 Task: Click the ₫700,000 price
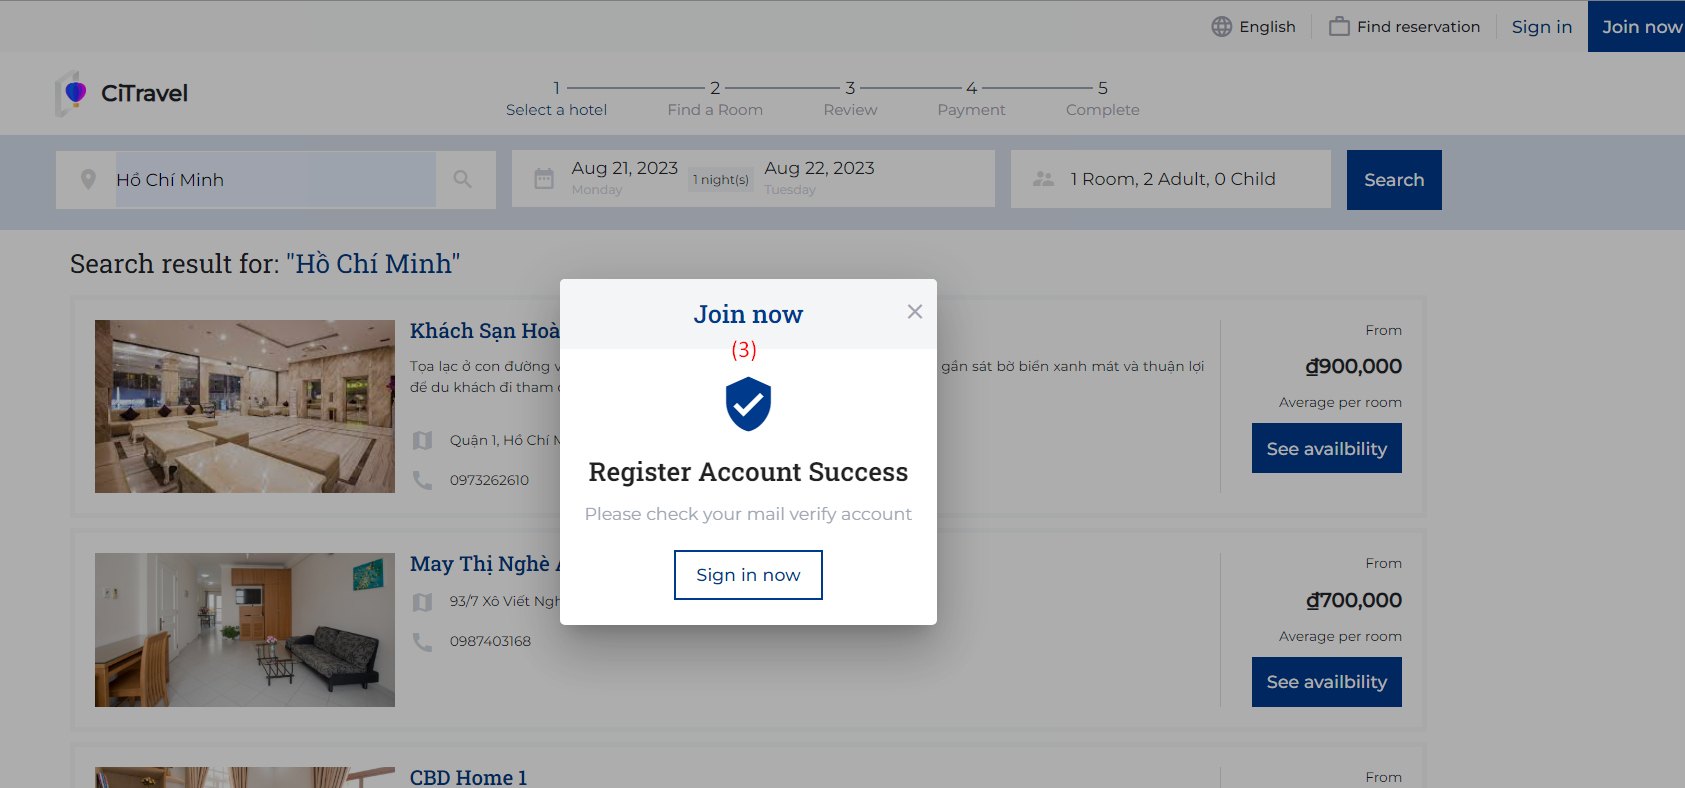1354,600
